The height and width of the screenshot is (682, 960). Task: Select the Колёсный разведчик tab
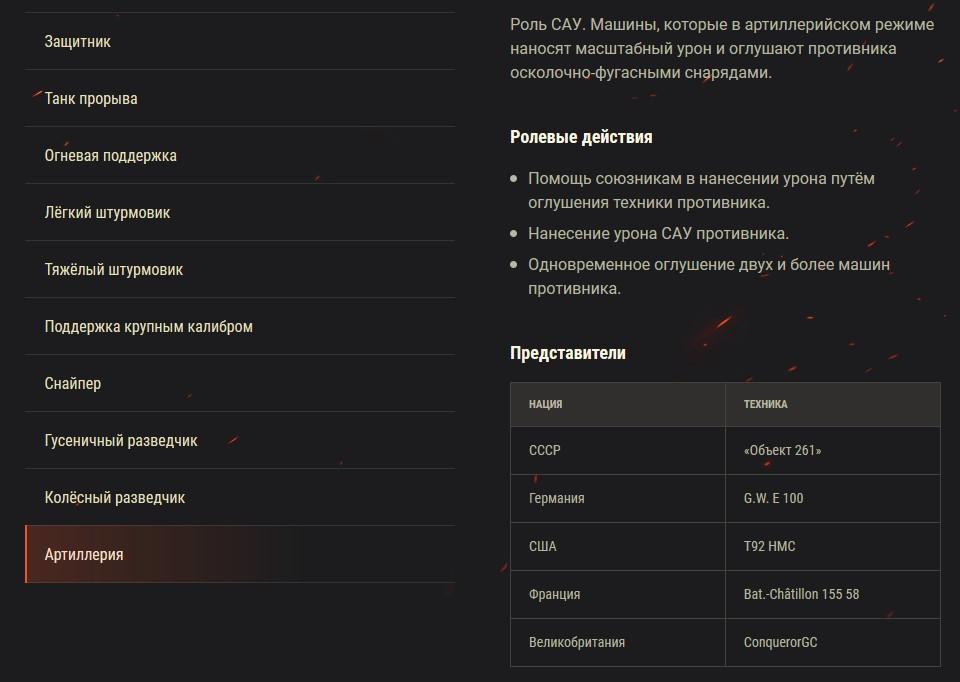click(114, 498)
